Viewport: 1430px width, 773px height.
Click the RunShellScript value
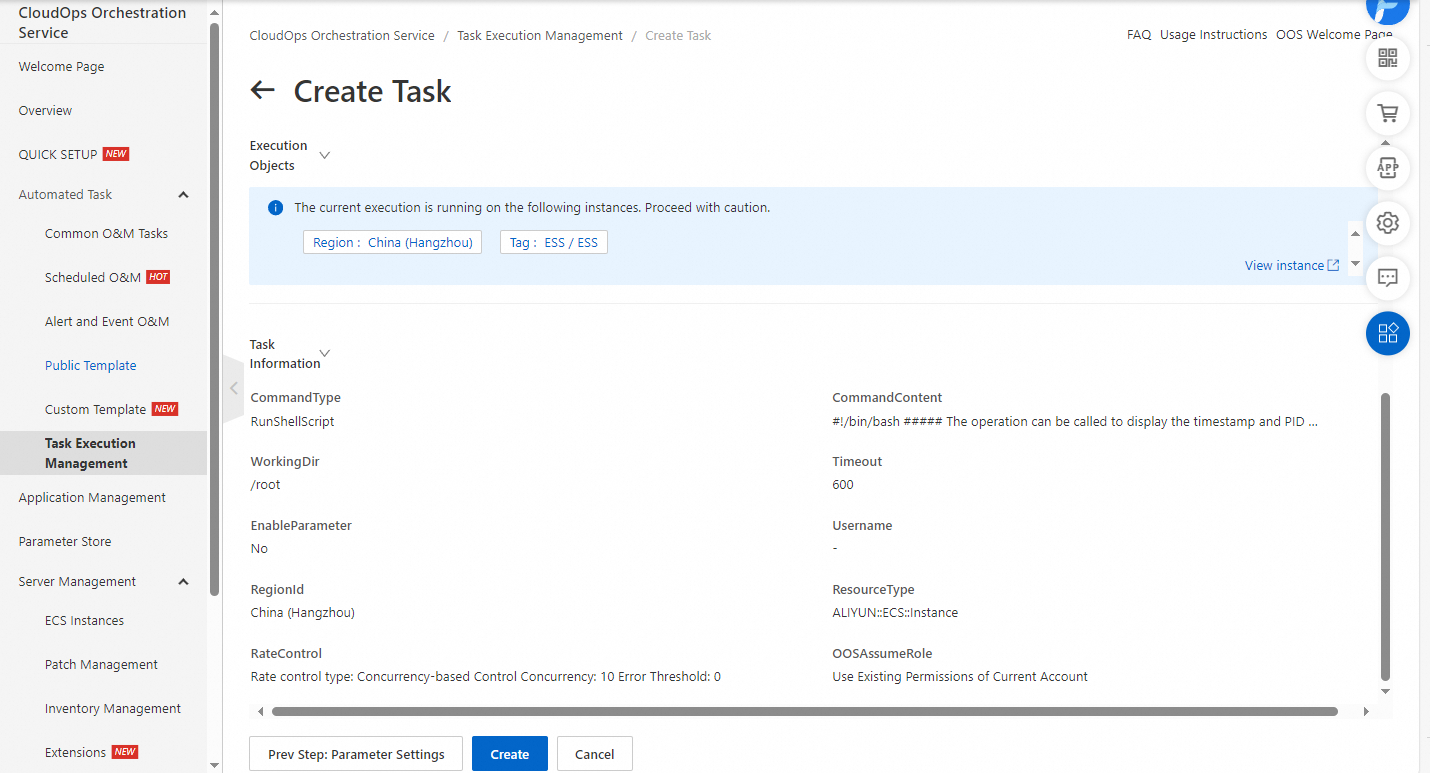click(x=292, y=422)
